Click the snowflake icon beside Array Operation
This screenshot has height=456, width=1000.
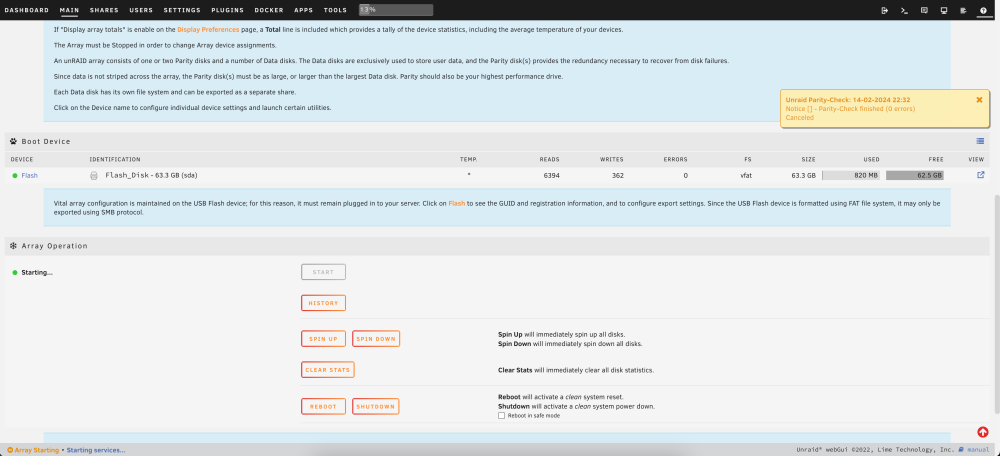click(13, 246)
